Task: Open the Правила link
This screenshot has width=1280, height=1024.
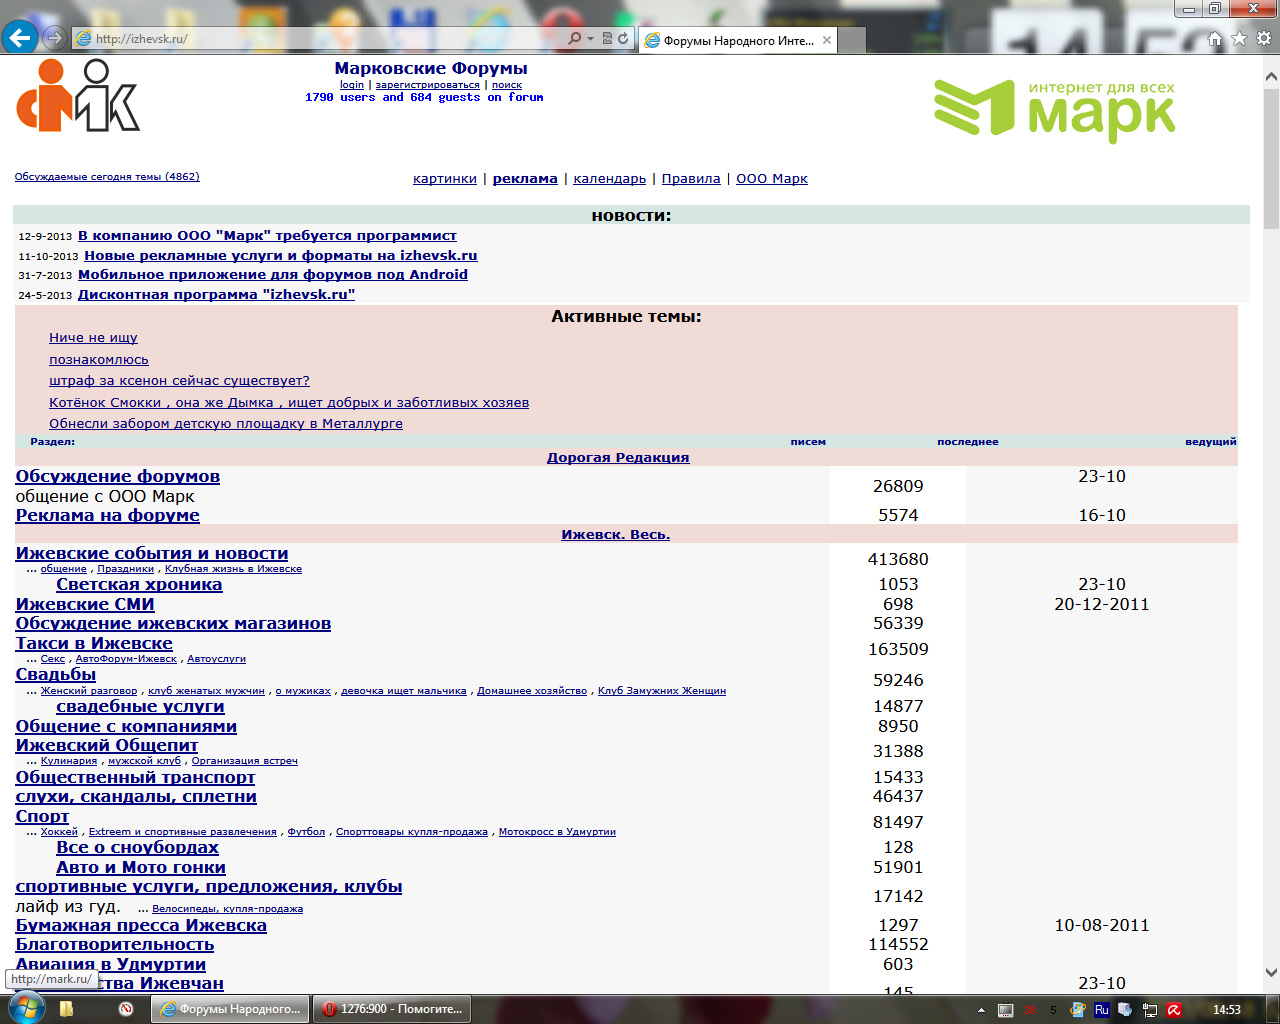Action: pyautogui.click(x=691, y=179)
